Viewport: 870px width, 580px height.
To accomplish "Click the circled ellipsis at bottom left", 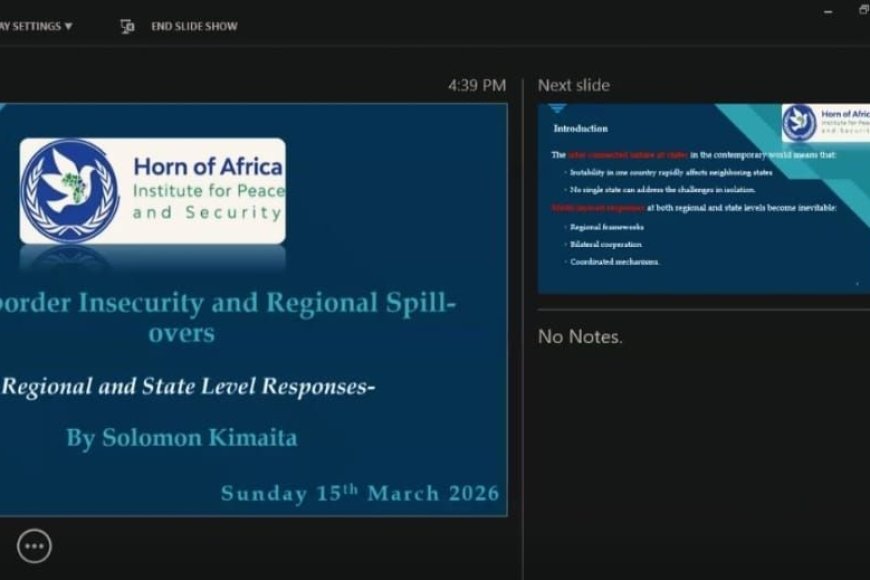I will (x=33, y=546).
